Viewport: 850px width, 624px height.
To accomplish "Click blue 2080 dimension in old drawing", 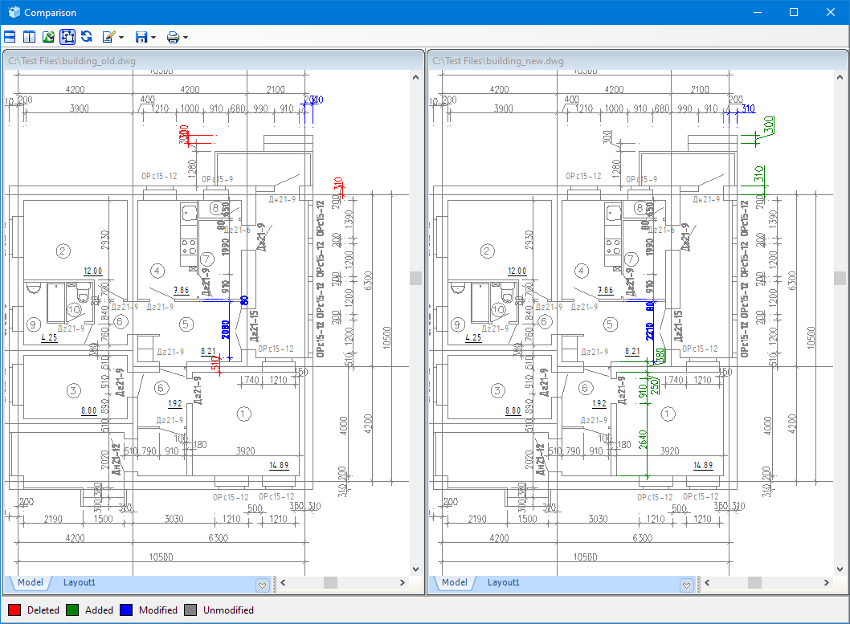I will point(226,330).
